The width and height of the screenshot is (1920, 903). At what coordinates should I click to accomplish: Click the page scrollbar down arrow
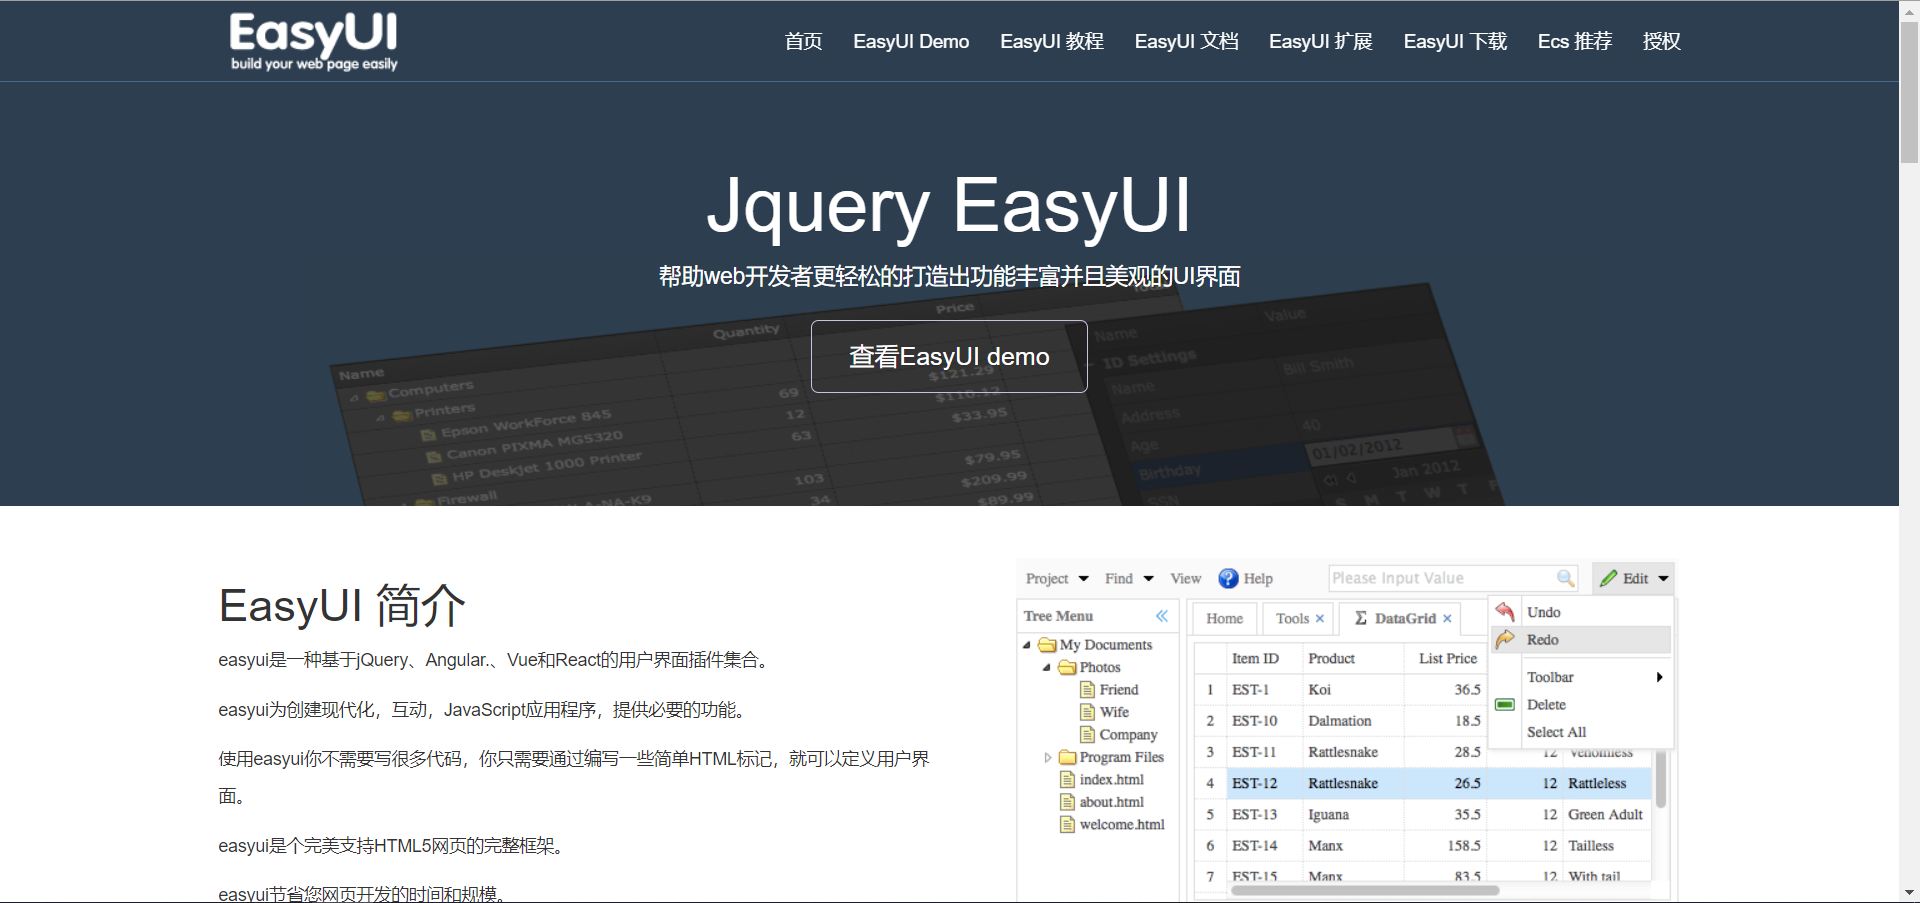[1909, 893]
